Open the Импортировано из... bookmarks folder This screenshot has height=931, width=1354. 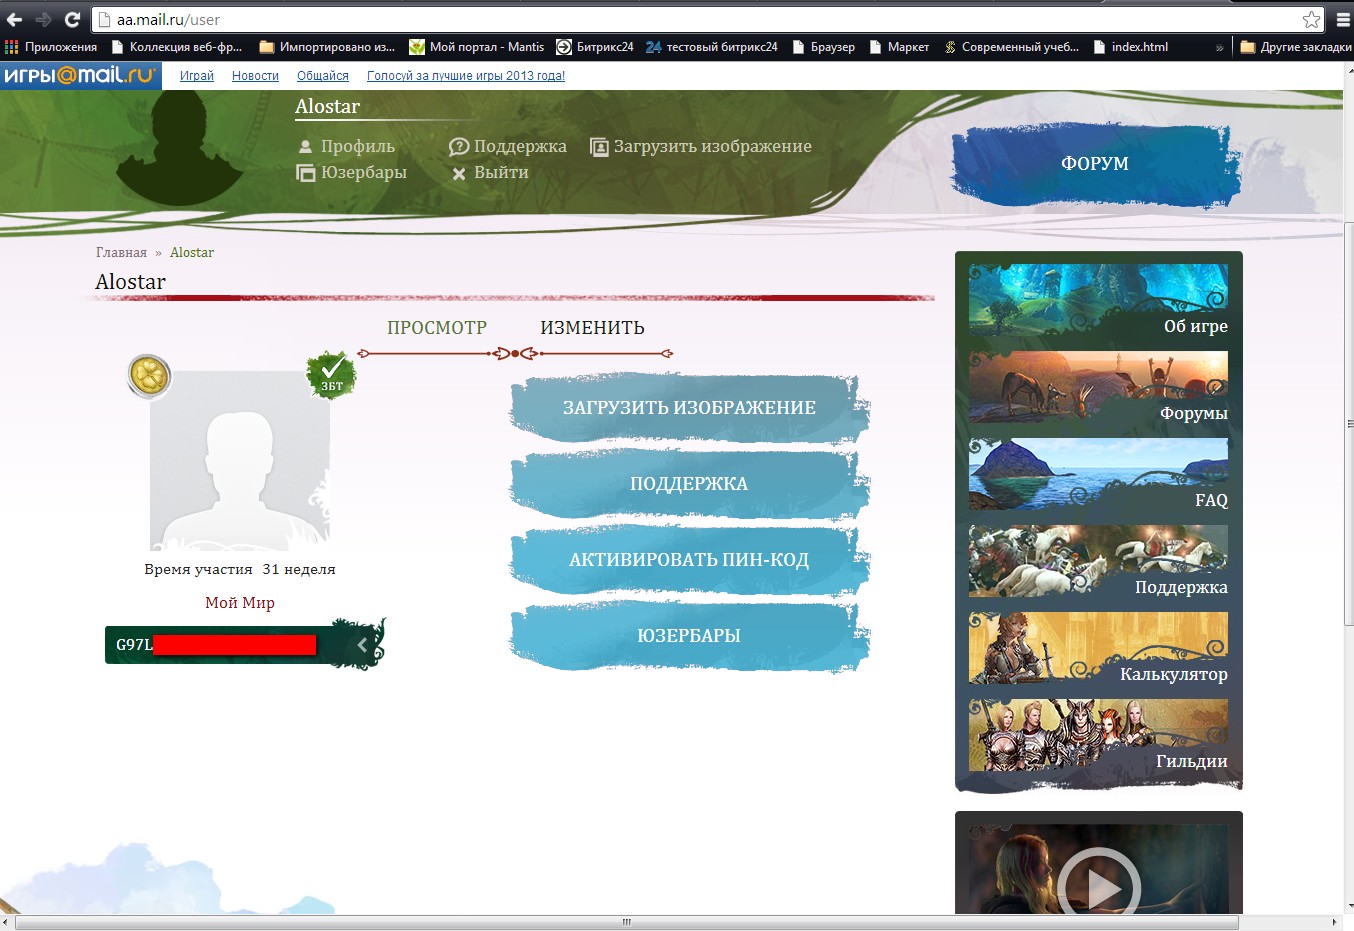[327, 47]
